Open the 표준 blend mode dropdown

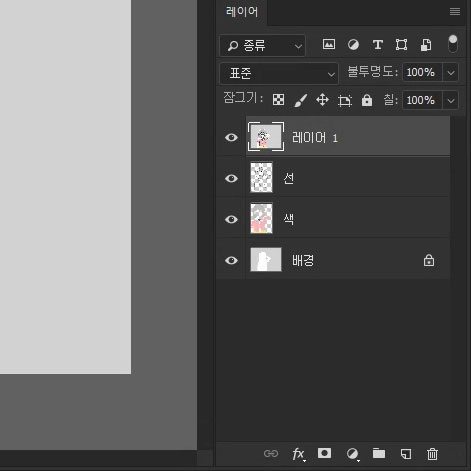click(279, 73)
